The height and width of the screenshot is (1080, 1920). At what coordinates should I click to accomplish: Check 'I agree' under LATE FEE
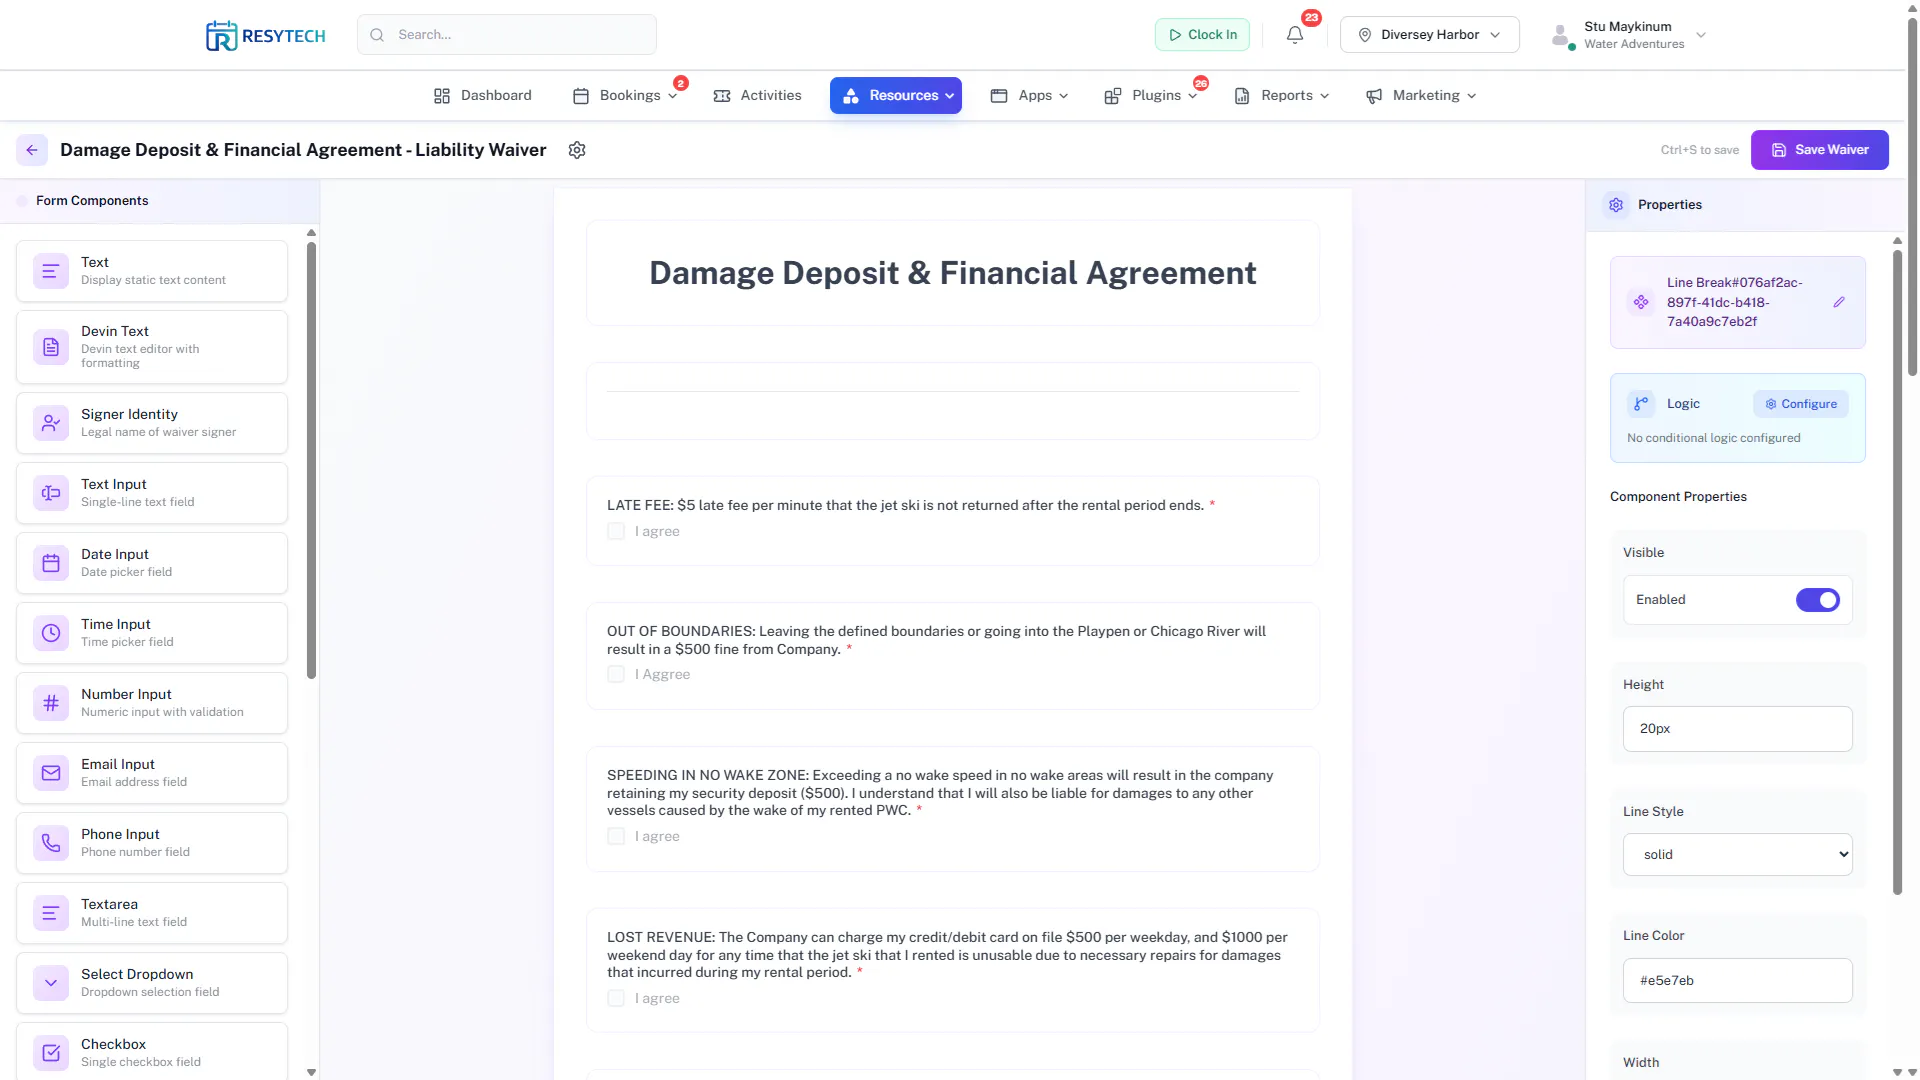(616, 532)
